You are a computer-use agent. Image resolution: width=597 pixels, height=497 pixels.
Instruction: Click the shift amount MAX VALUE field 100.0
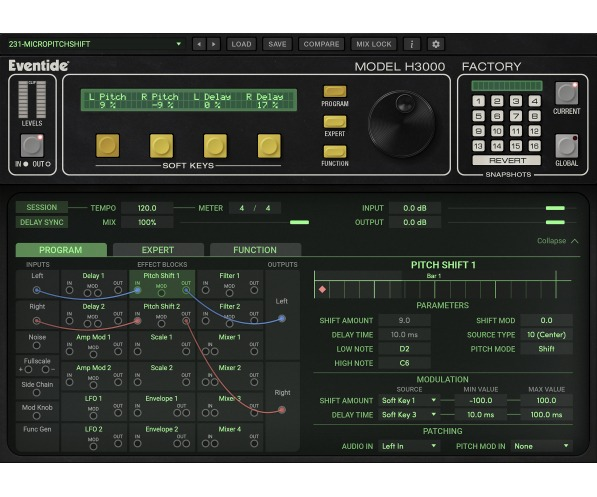pyautogui.click(x=546, y=401)
